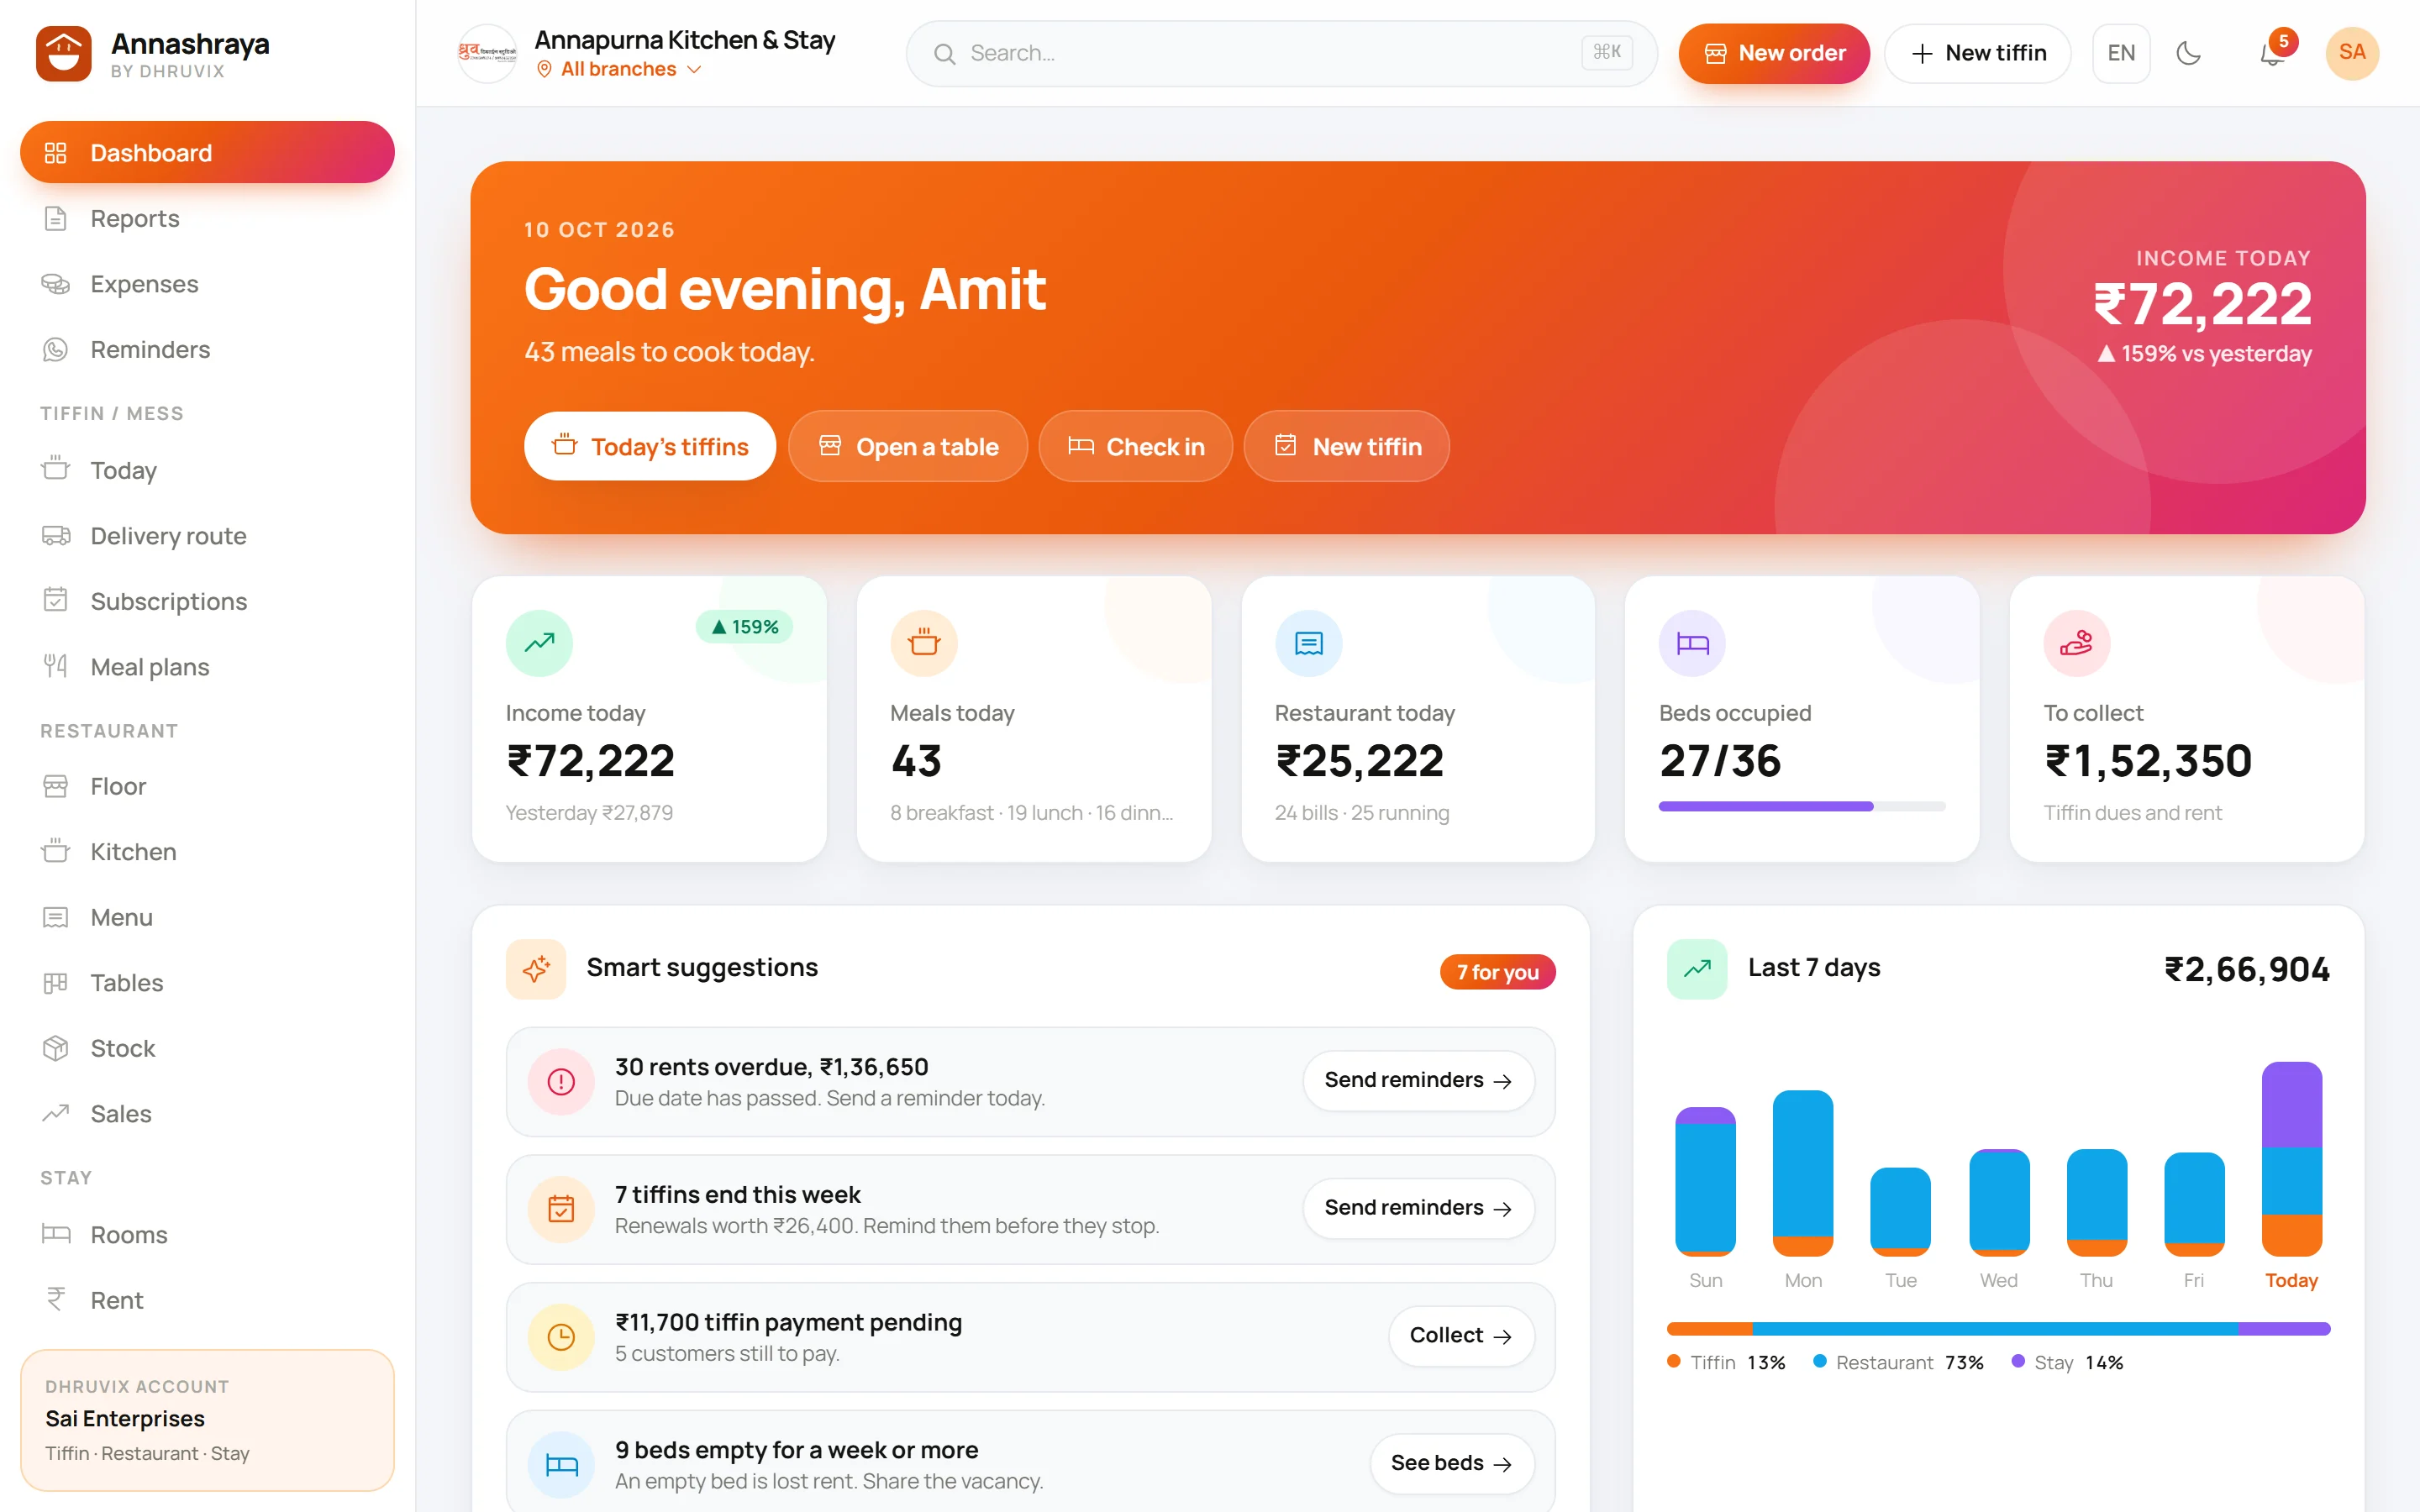Click the 159% green badge
Screen dimensions: 2420x1512
(745, 627)
